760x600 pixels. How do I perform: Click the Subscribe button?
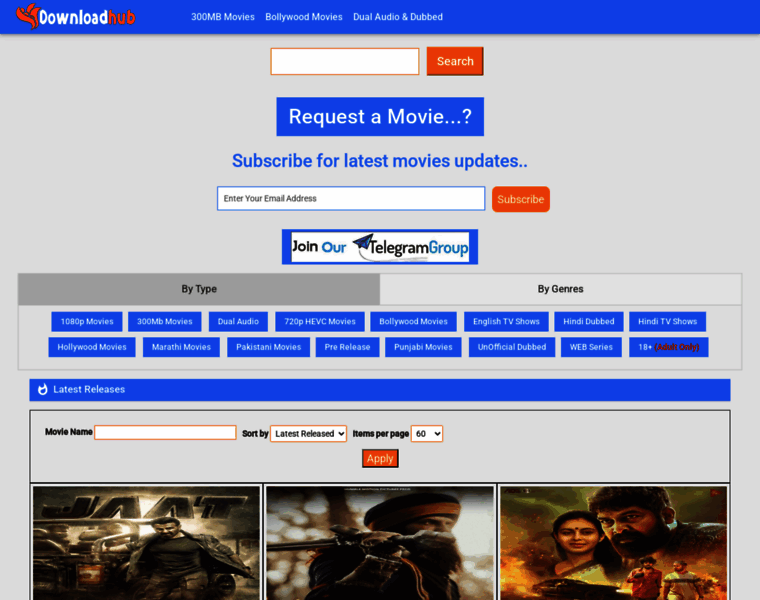[x=521, y=199]
